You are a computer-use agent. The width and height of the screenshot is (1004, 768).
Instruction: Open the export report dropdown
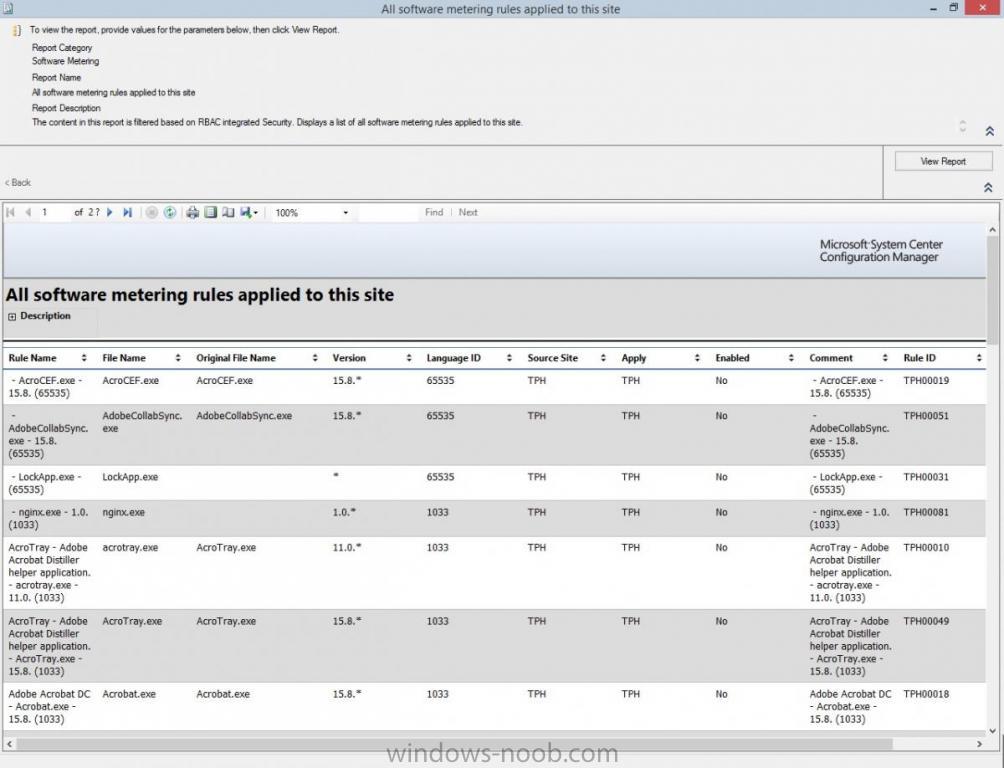coord(248,213)
